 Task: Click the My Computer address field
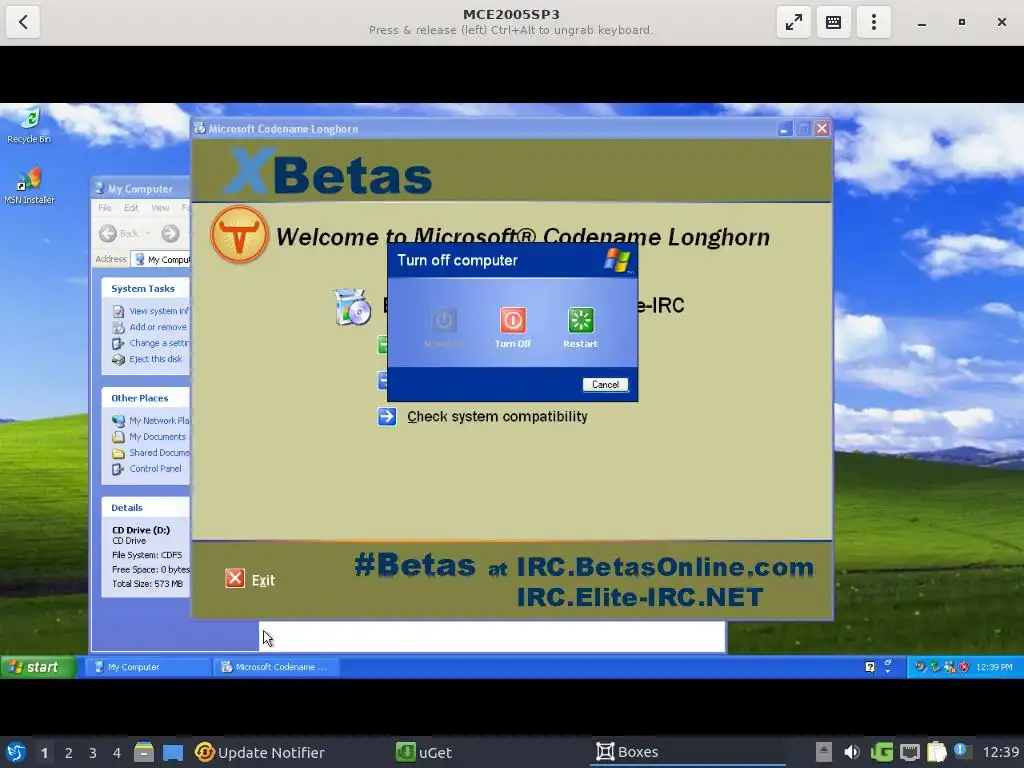click(161, 259)
